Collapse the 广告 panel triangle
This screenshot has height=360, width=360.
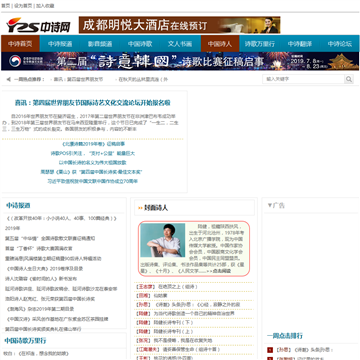coord(270,205)
